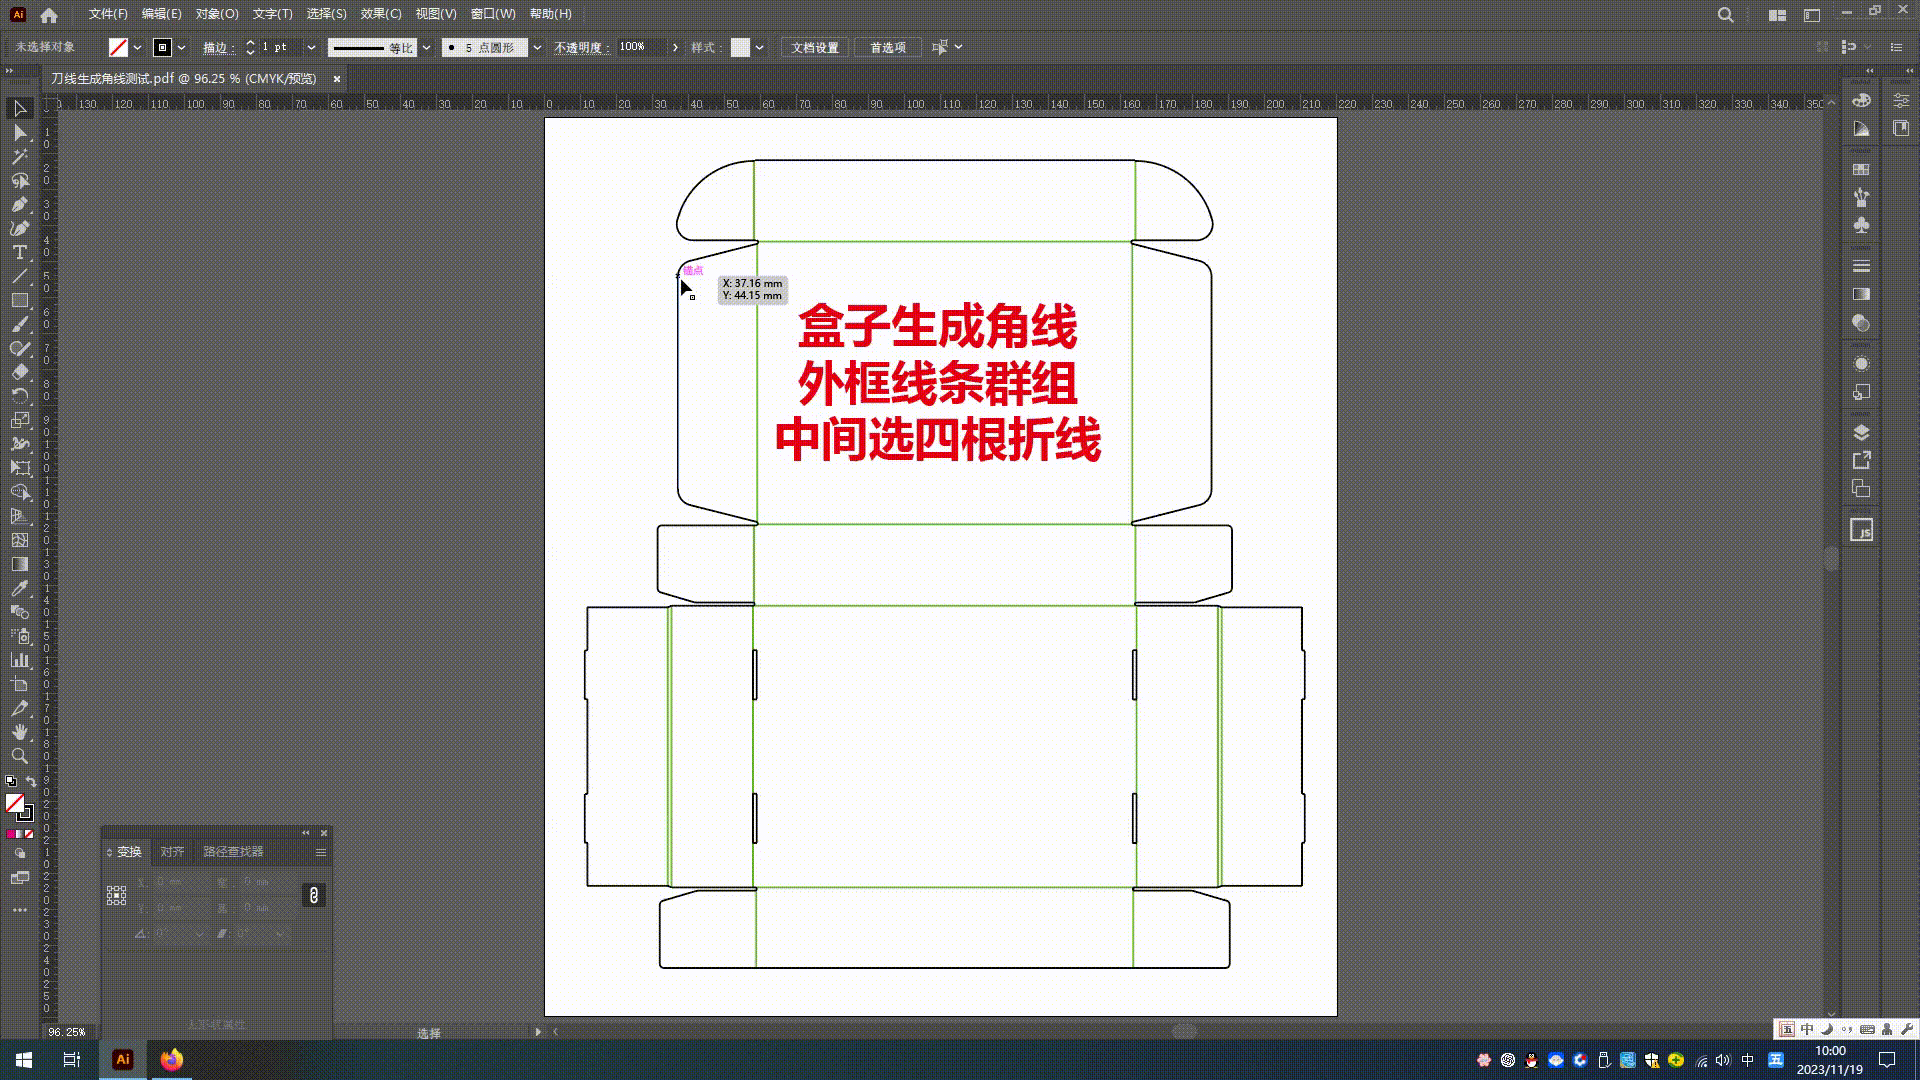Select the Pen tool

tap(20, 204)
